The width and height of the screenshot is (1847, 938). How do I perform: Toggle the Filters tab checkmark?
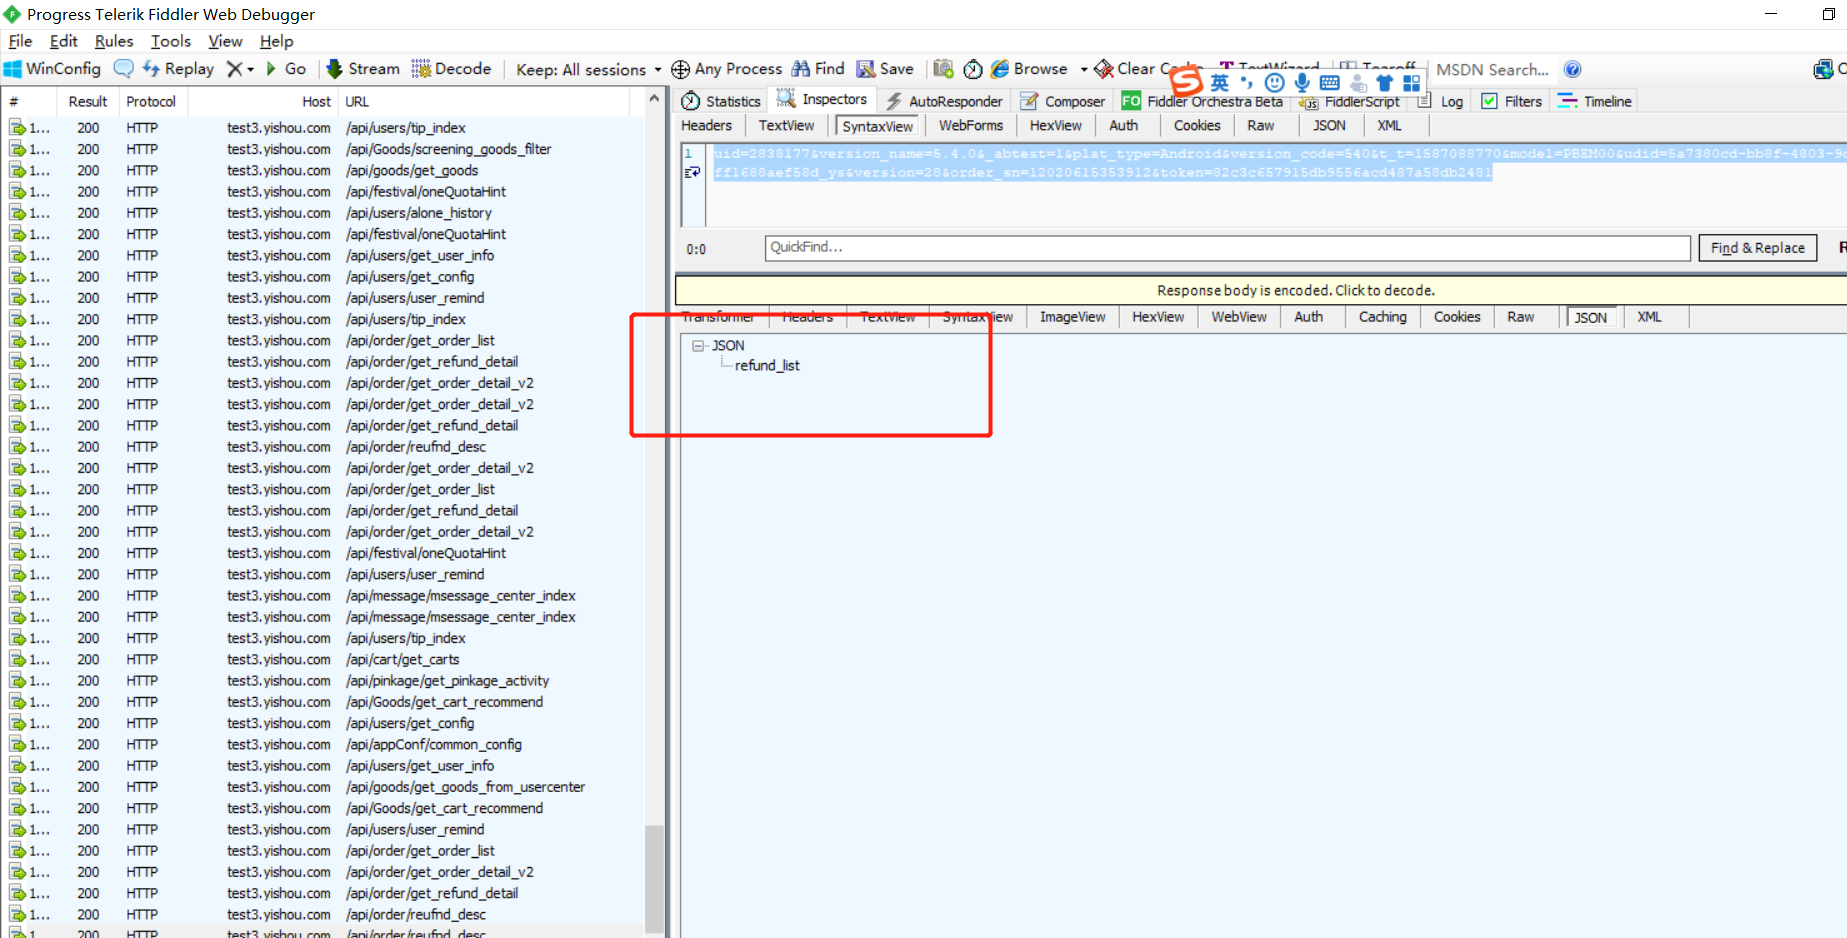point(1489,101)
